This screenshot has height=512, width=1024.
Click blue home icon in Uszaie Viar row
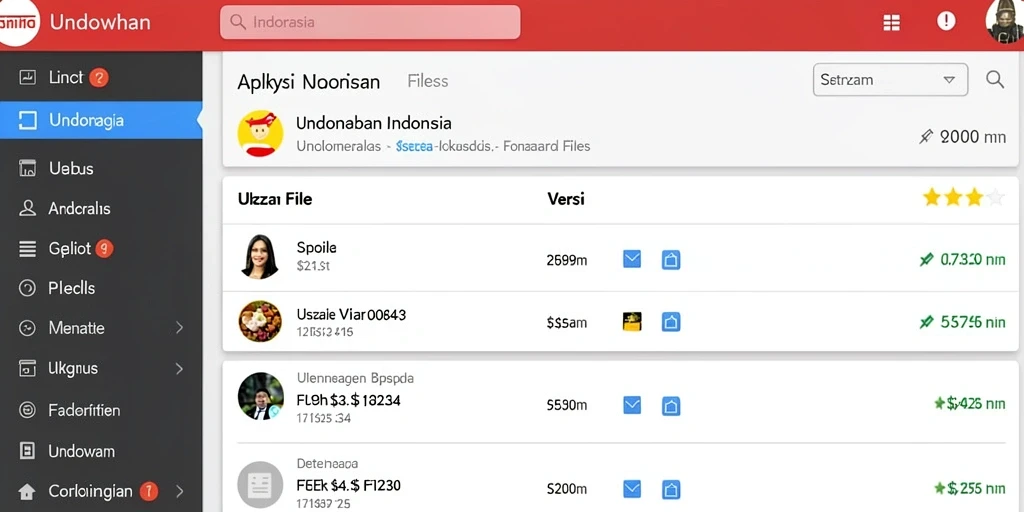click(x=671, y=321)
